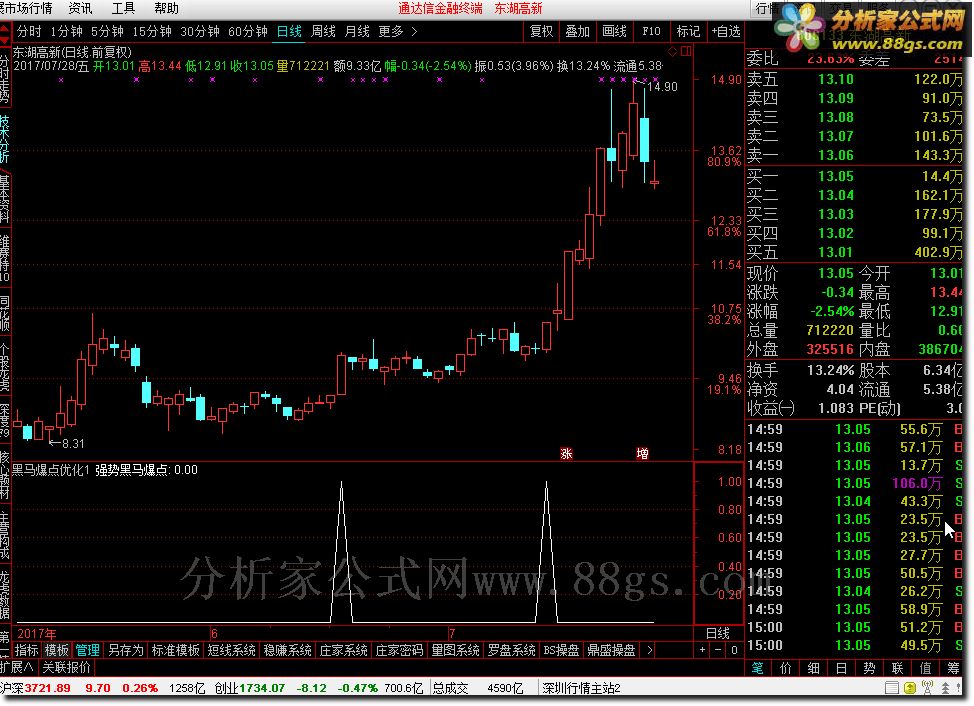Select the '30分钟' period
Screen dimensions: 974x706
200,31
